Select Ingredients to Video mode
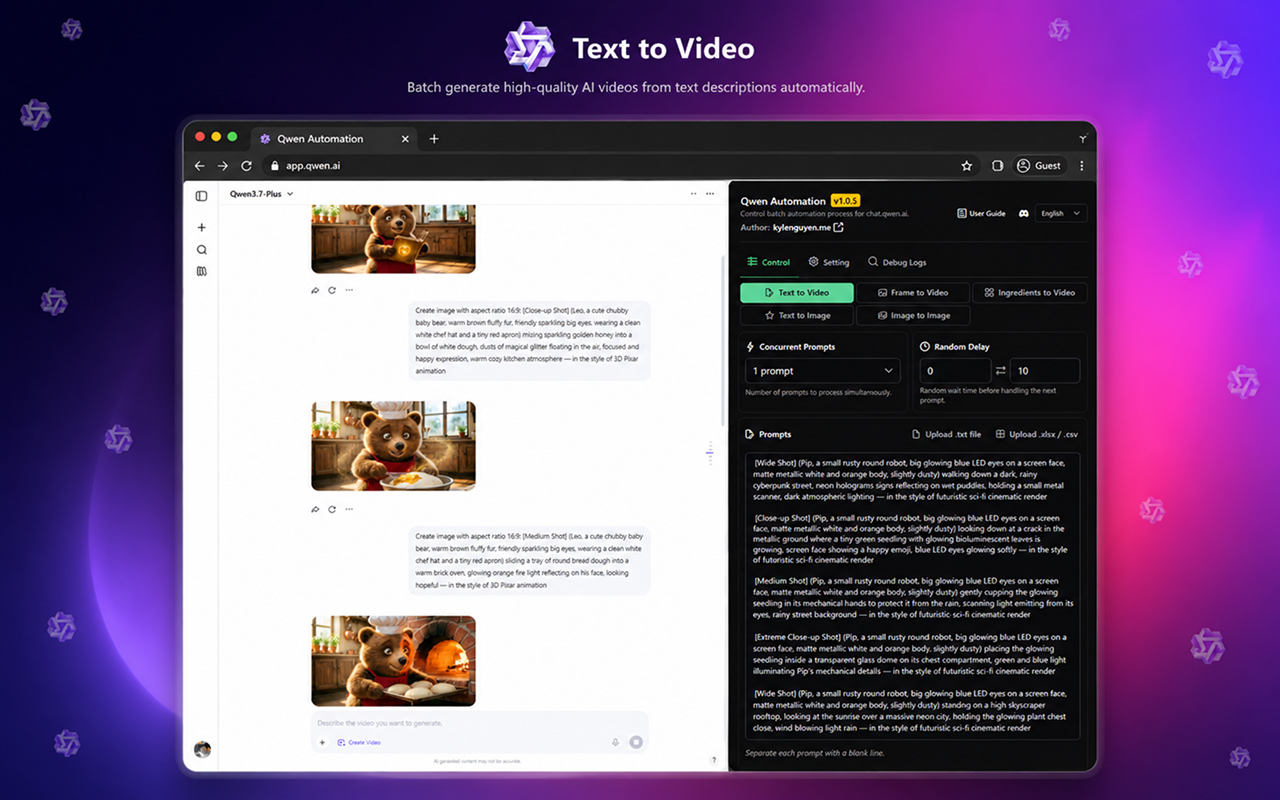Image resolution: width=1280 pixels, height=800 pixels. (x=1030, y=293)
